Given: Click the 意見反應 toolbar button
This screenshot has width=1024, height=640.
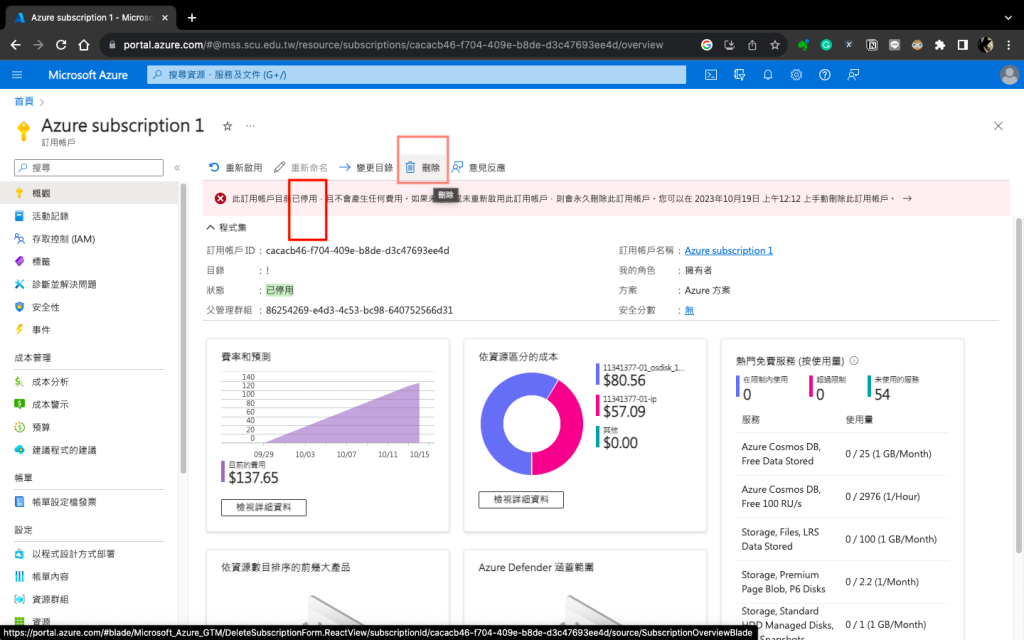Looking at the screenshot, I should (479, 167).
